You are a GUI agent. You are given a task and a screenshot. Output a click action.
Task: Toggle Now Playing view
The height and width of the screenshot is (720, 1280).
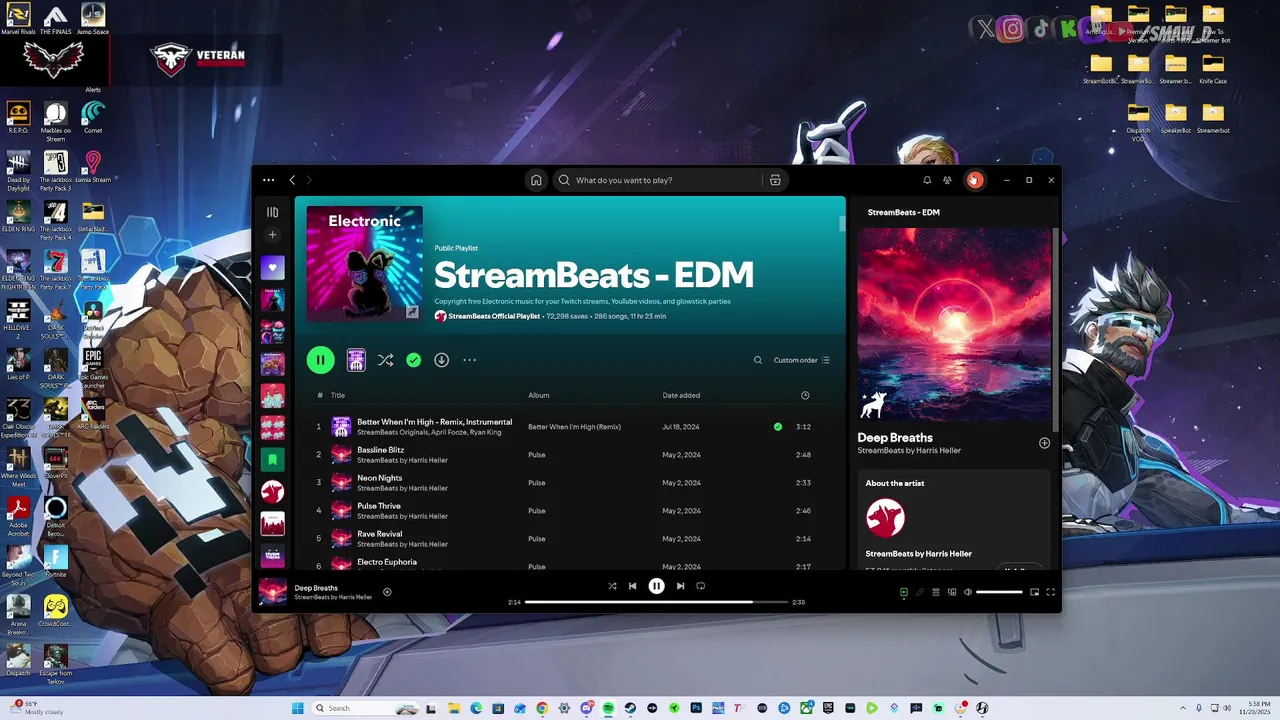point(903,592)
